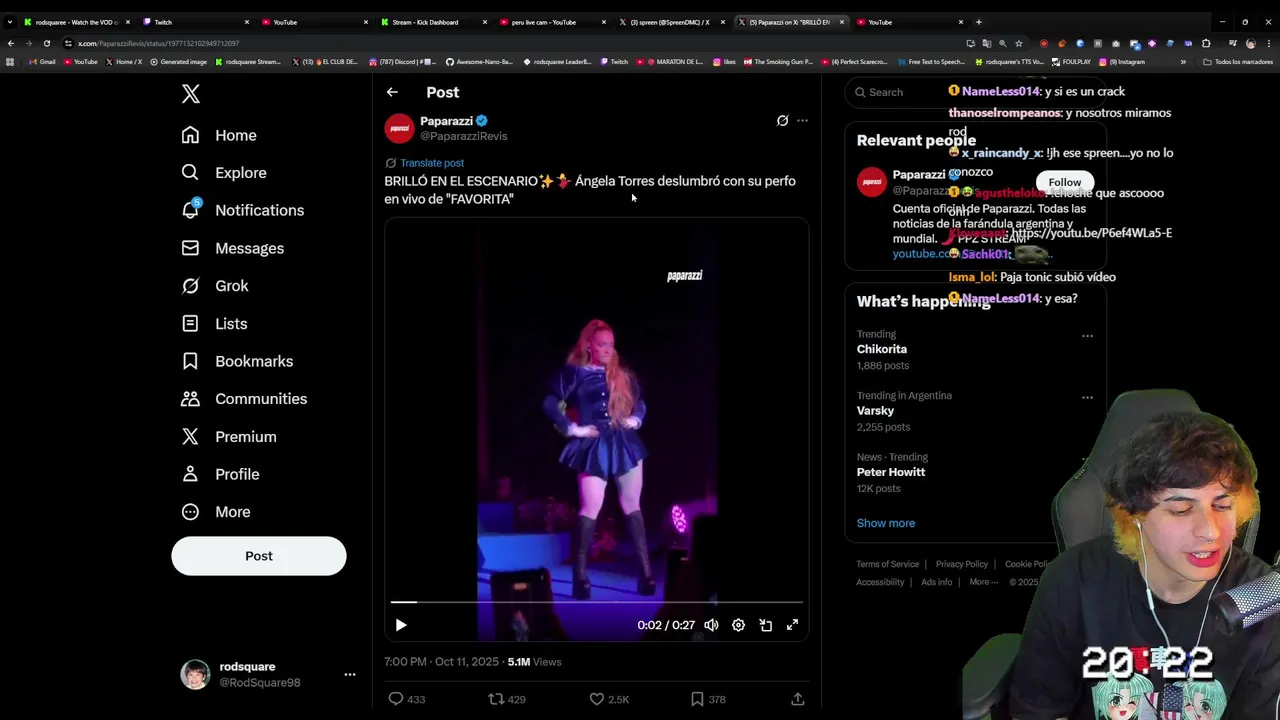Open Privacy Policy footer link

coord(961,564)
